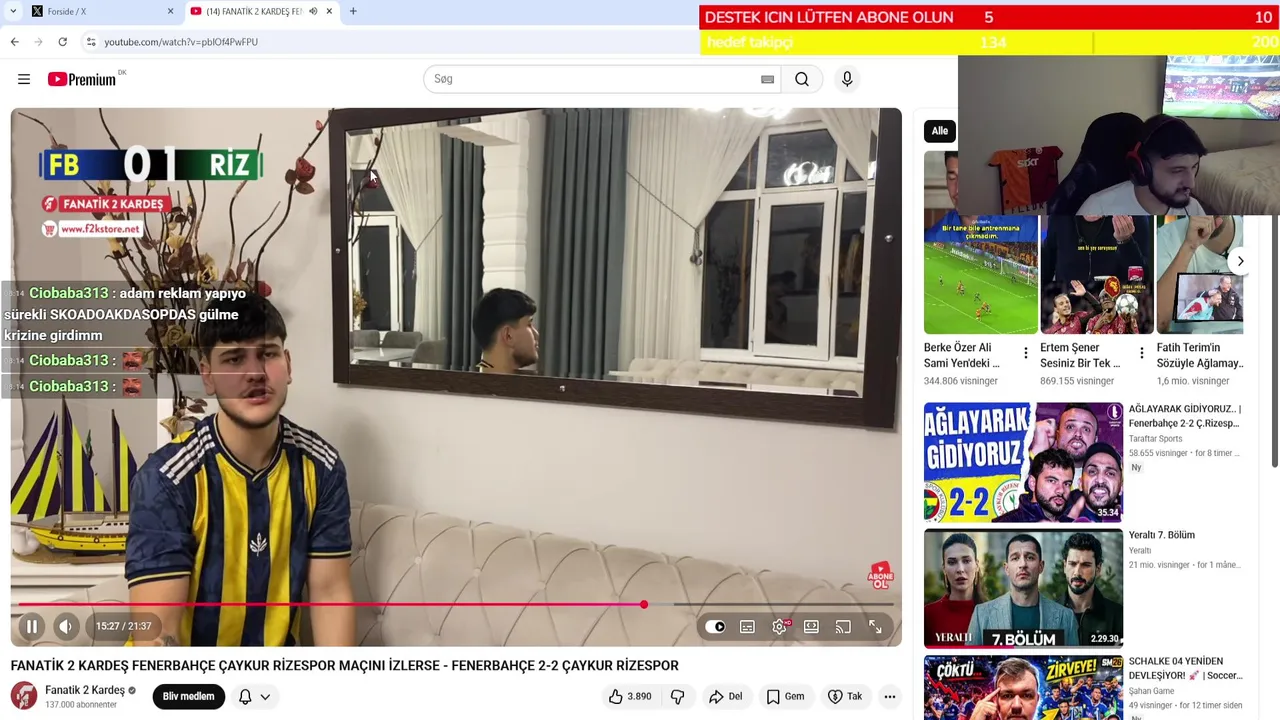
Task: Mute the video volume
Action: [65, 626]
